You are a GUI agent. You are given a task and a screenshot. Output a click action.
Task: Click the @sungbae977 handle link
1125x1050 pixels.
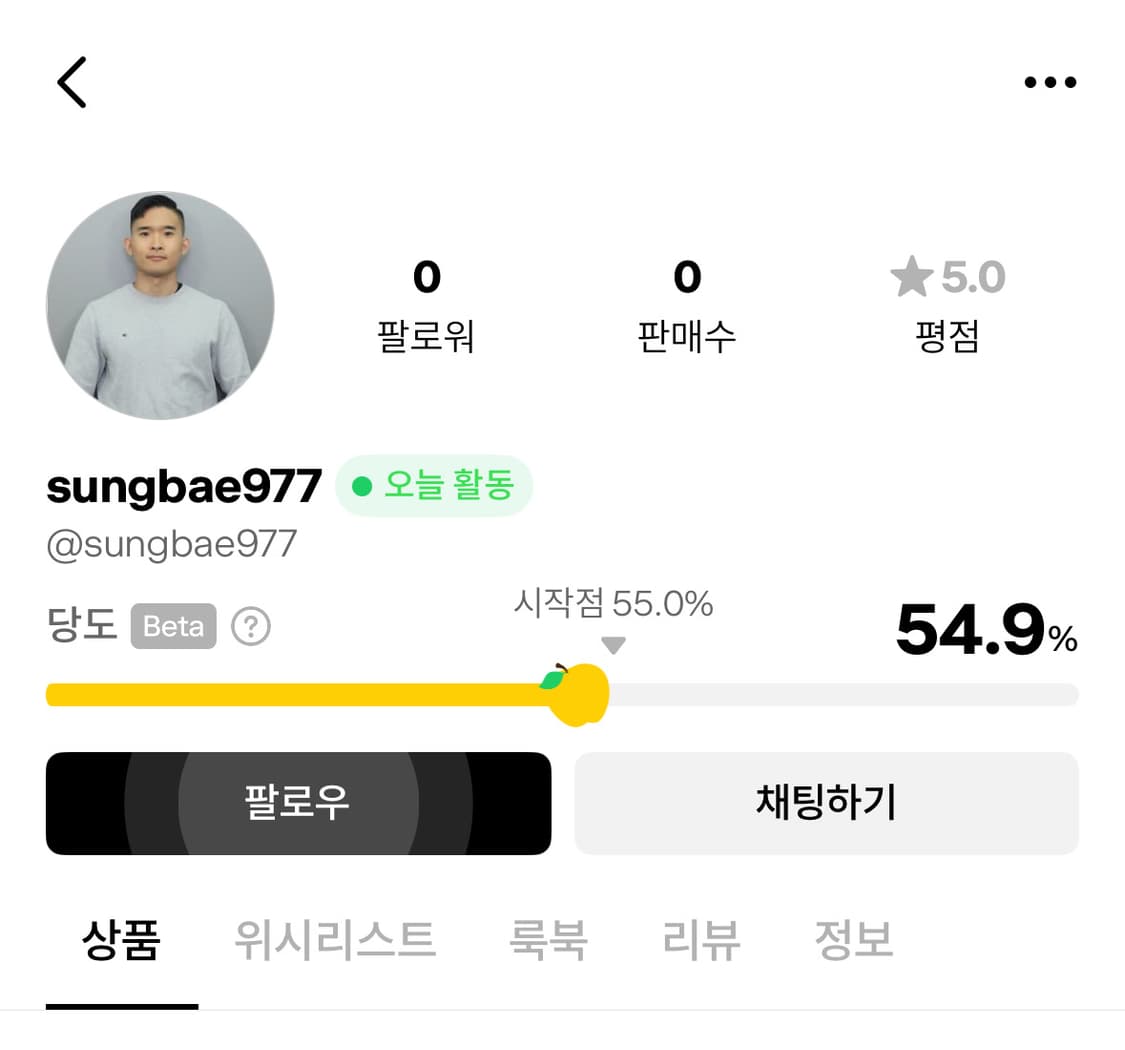(x=171, y=543)
